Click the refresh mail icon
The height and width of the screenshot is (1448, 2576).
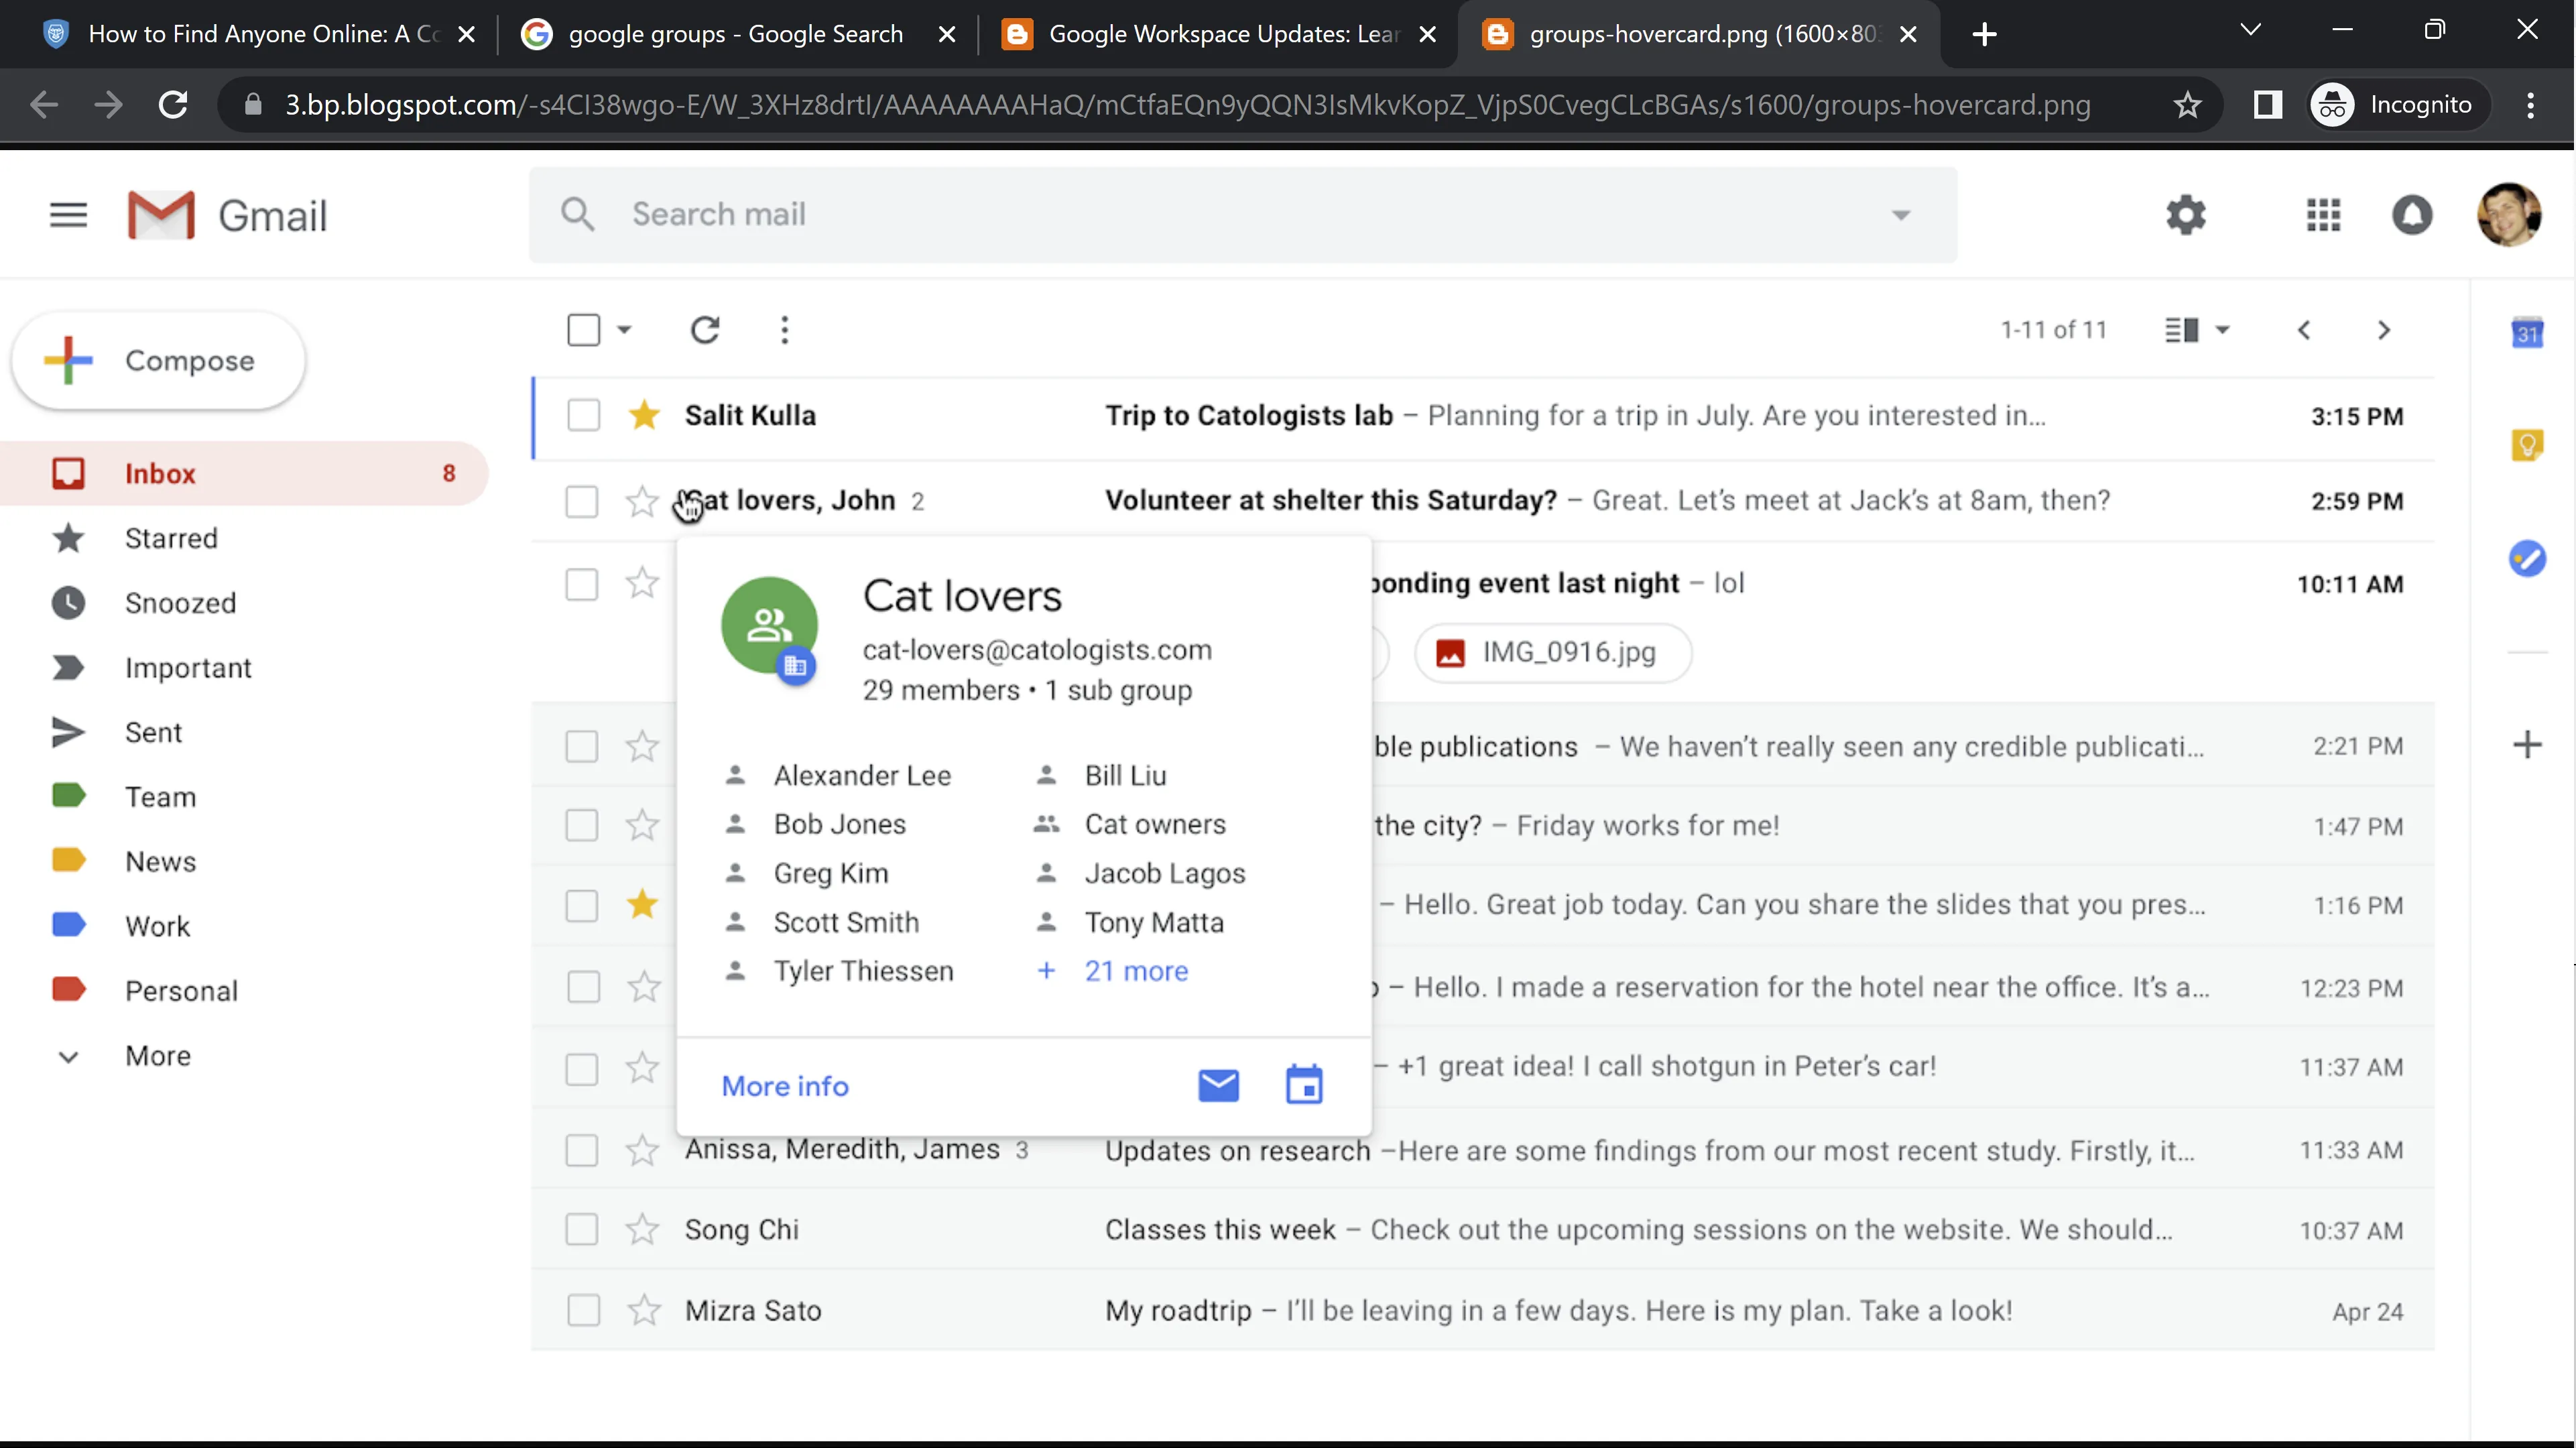705,330
